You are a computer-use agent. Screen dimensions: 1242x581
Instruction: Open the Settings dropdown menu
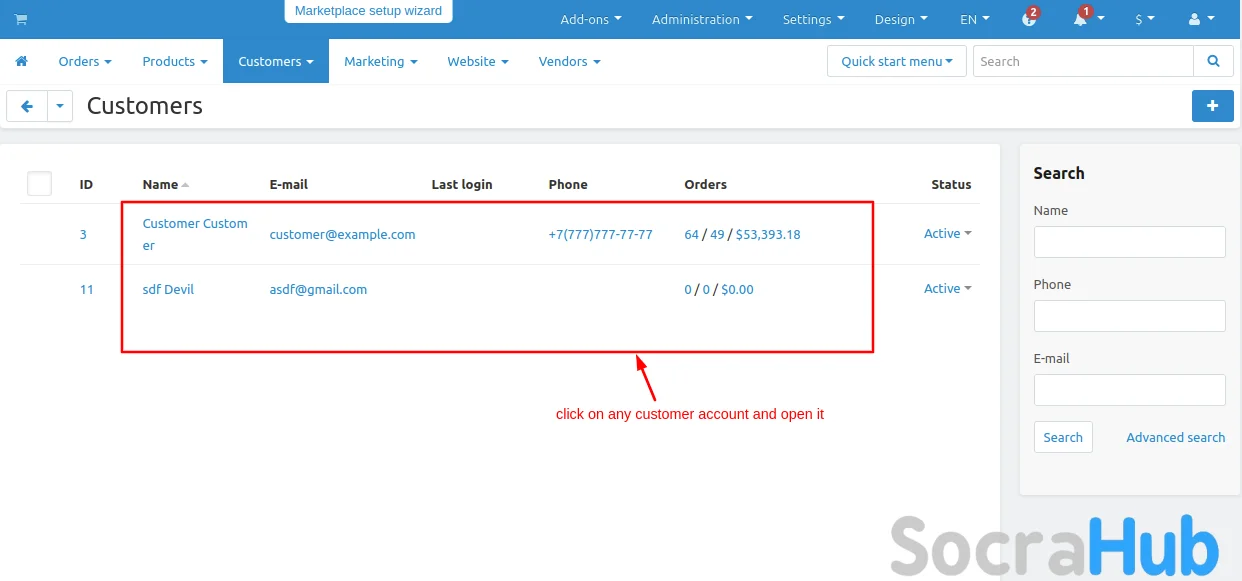point(813,19)
